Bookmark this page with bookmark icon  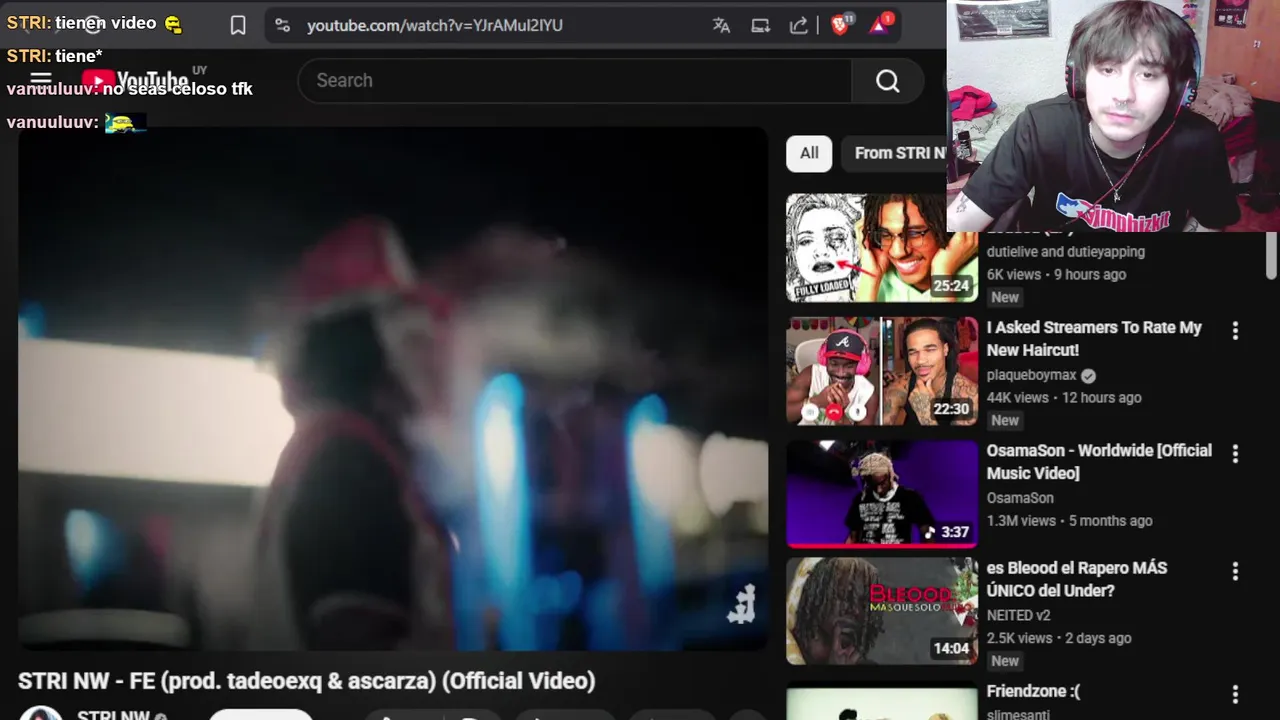pos(238,25)
